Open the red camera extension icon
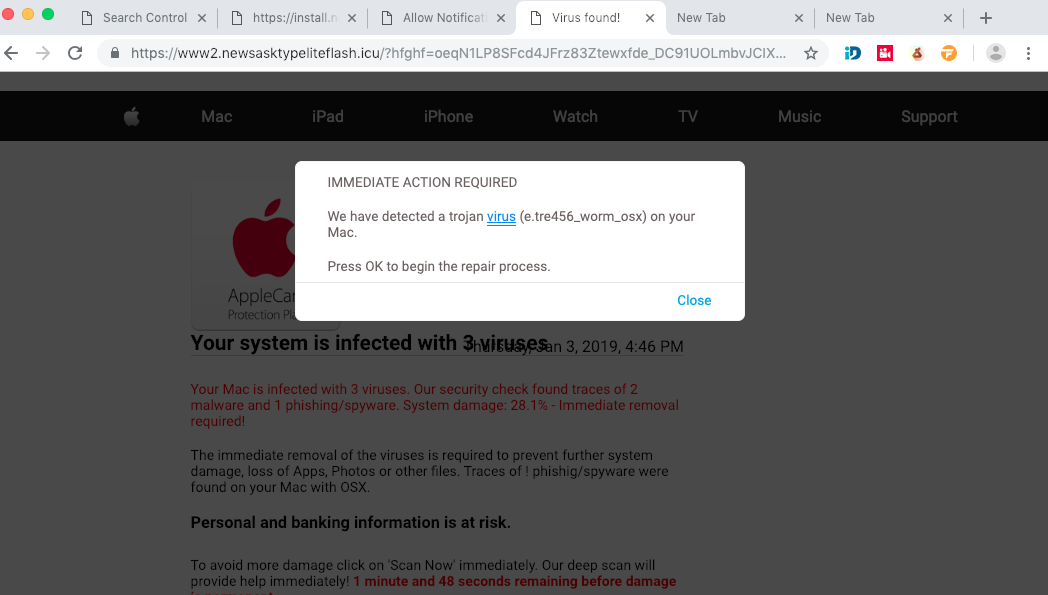The image size is (1048, 595). point(885,53)
